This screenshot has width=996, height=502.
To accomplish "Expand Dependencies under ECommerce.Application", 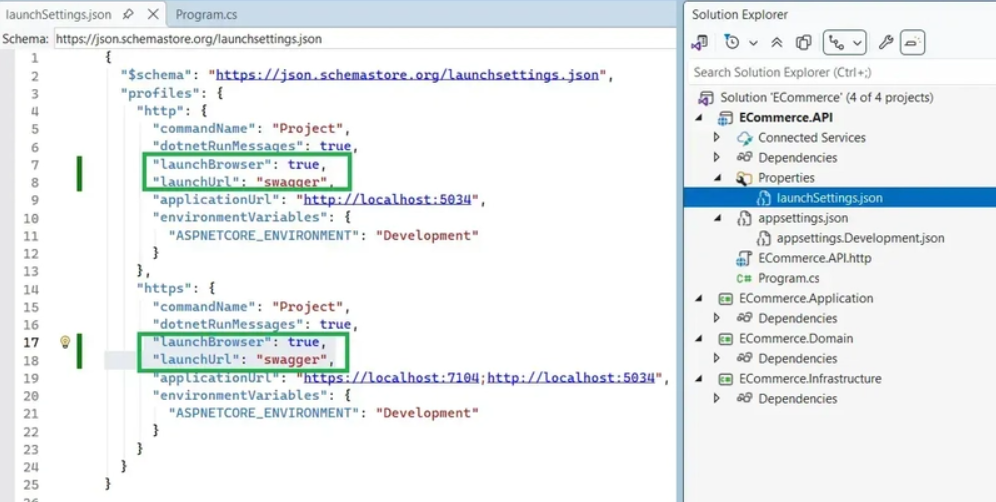I will coord(717,318).
